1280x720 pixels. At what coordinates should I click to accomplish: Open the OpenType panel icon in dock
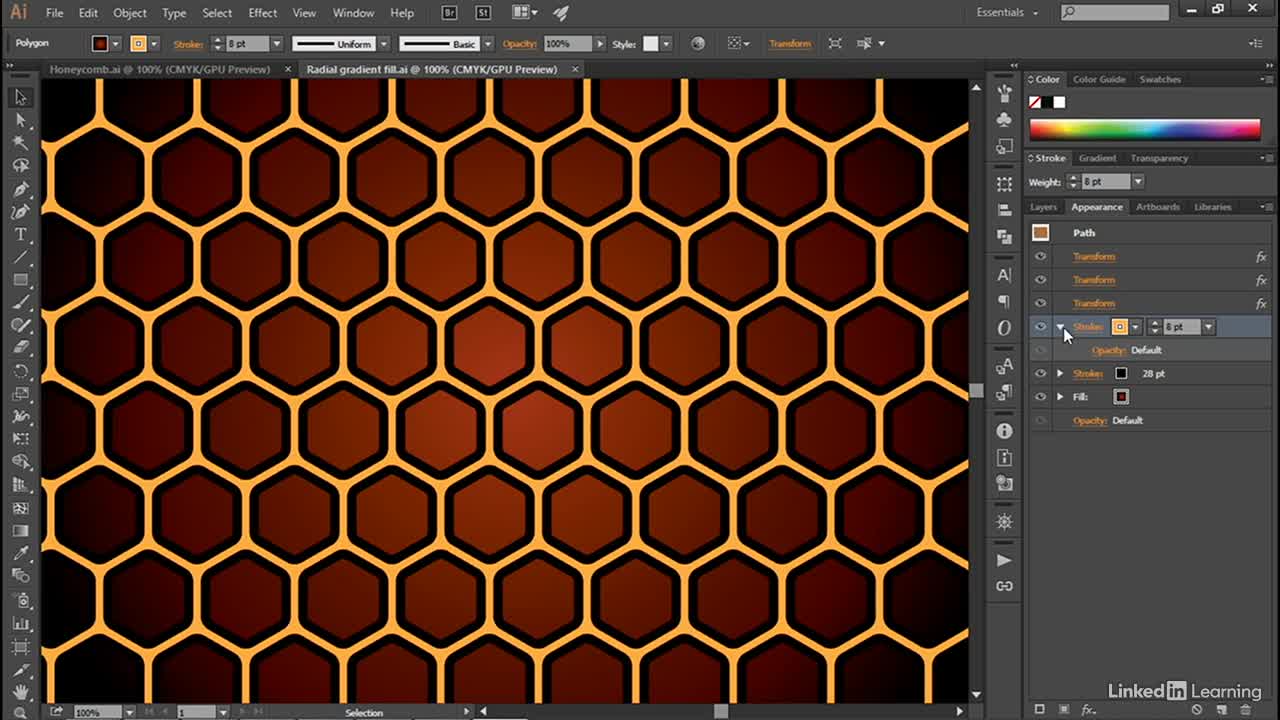1004,327
